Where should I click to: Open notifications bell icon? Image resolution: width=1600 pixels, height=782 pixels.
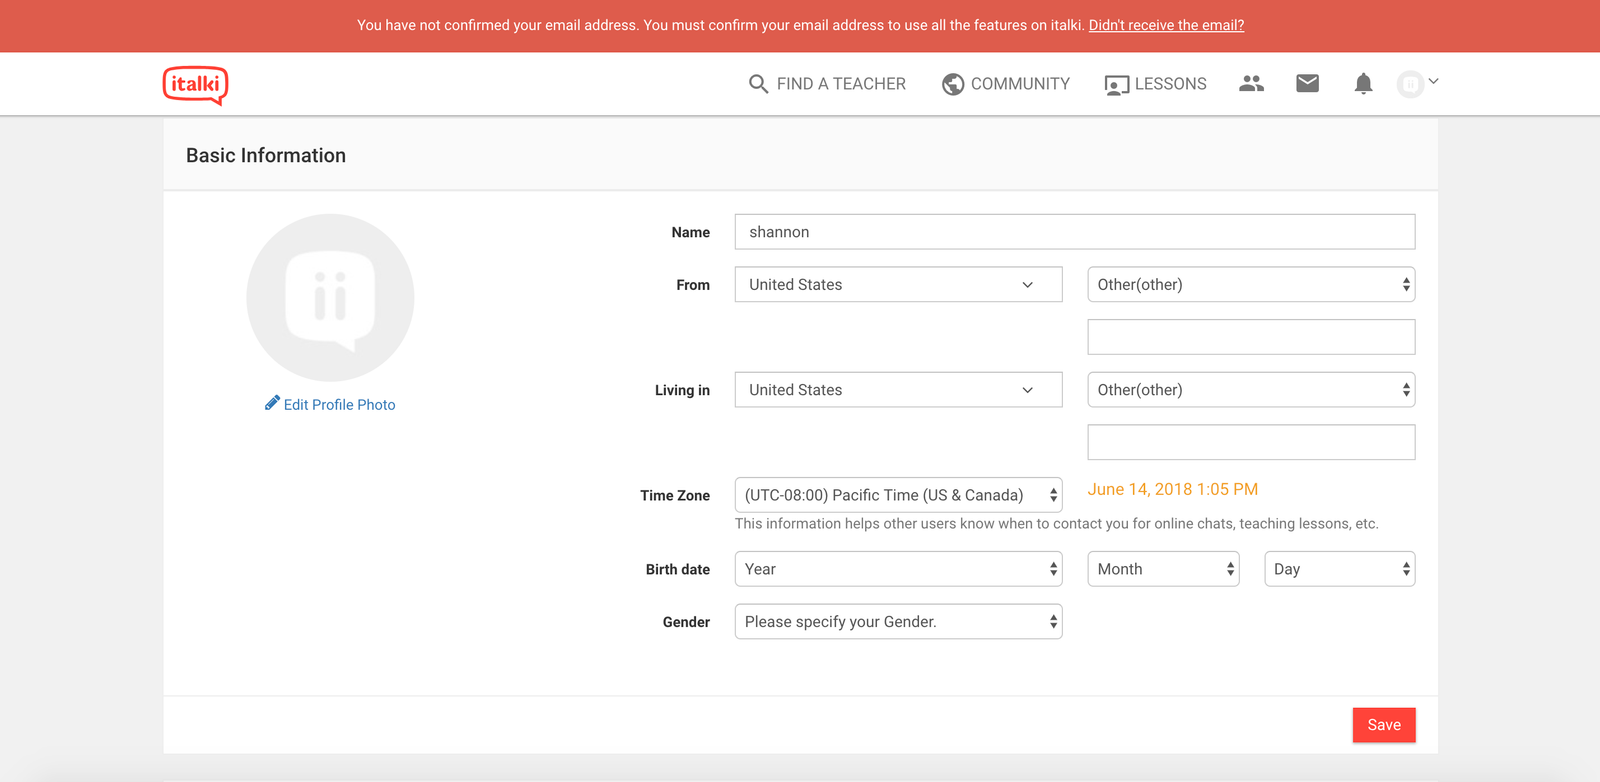tap(1363, 84)
